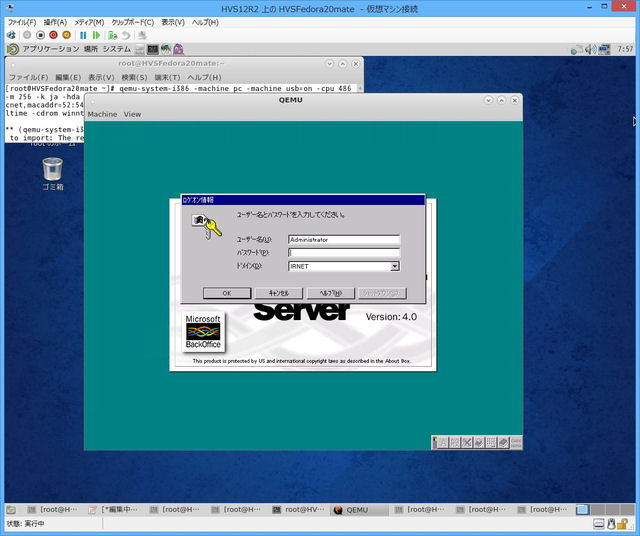
Task: Click the greyed shutdown button in logon dialog
Action: tap(382, 293)
